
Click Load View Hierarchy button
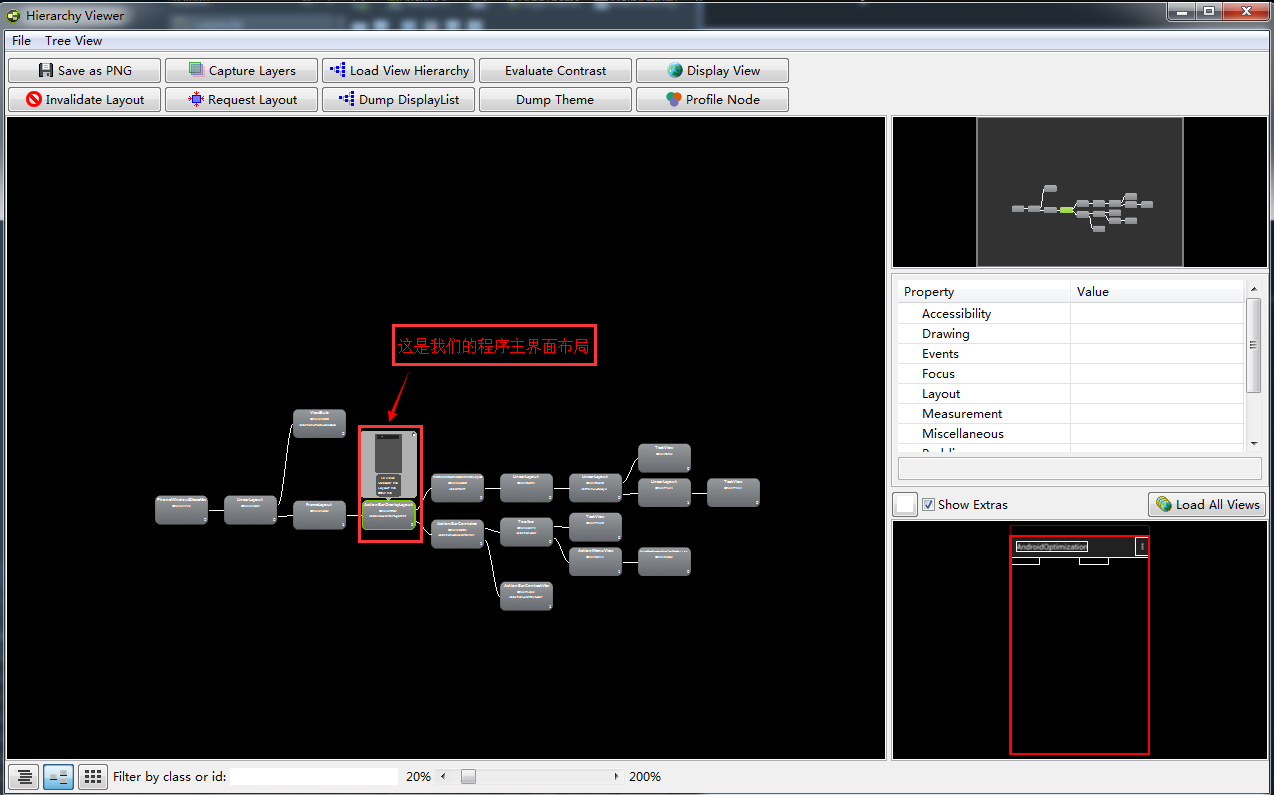coord(399,71)
